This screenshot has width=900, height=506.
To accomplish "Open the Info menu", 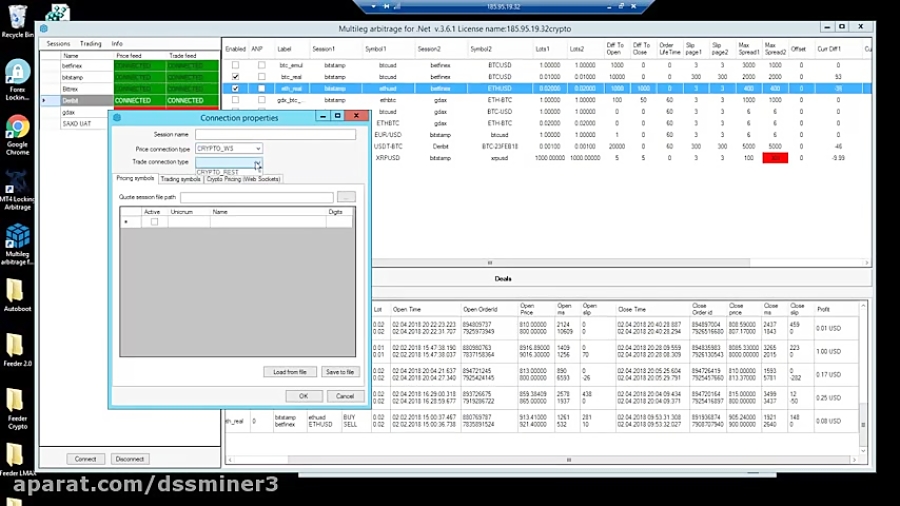I will click(x=117, y=44).
